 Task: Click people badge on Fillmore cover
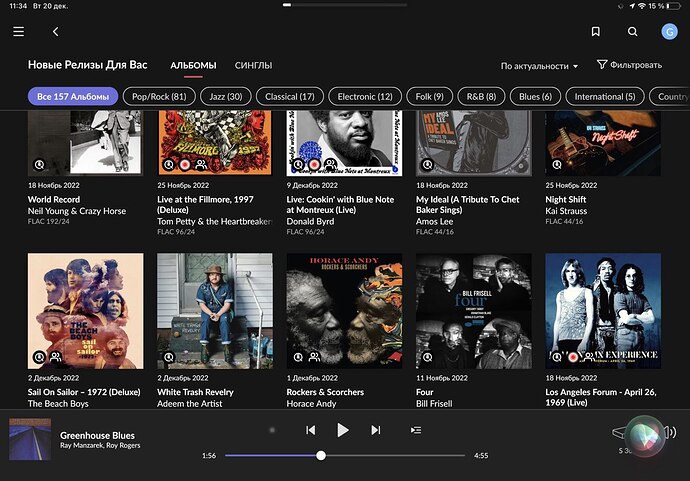201,165
